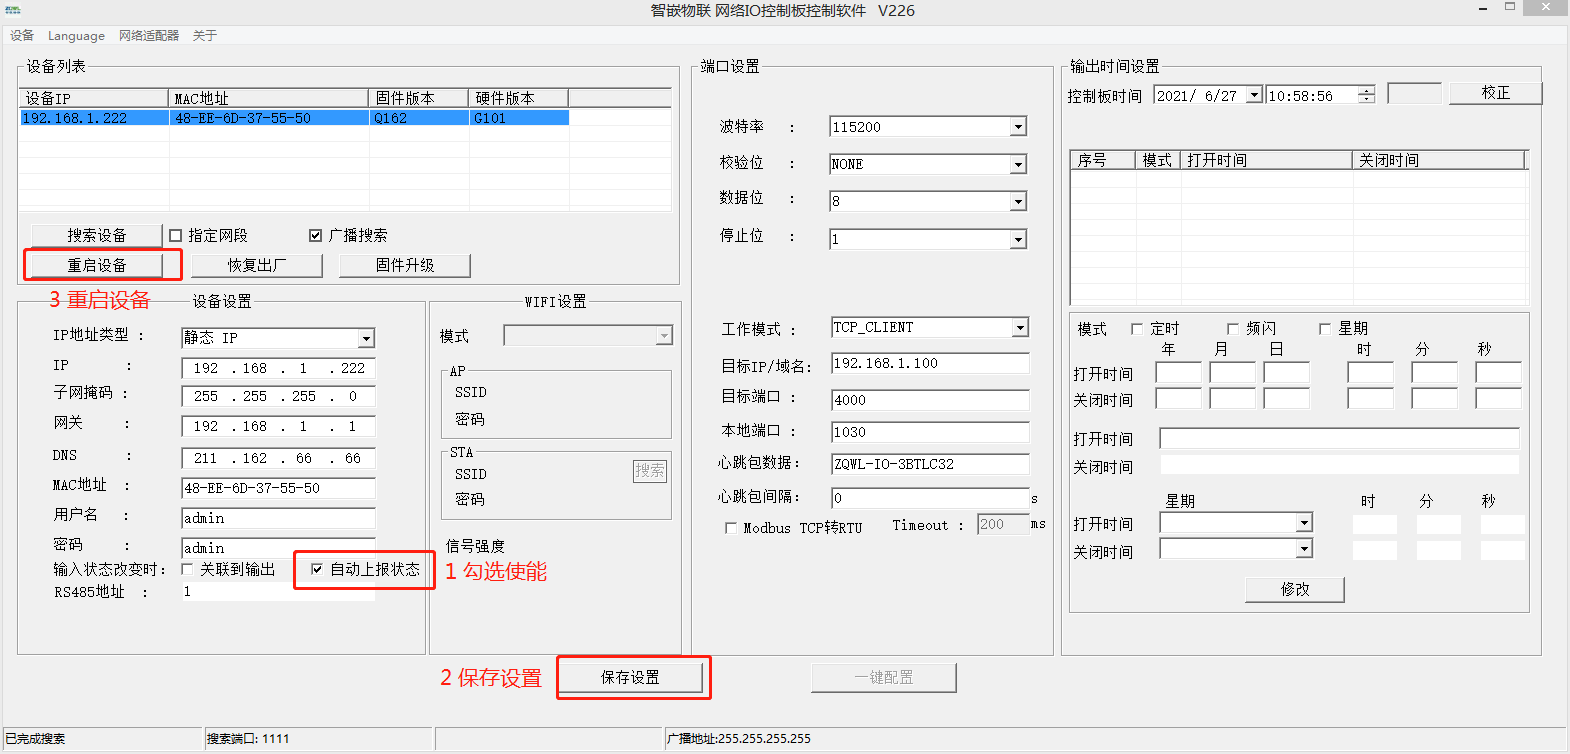Open the 波特率 115200 dropdown

1018,127
